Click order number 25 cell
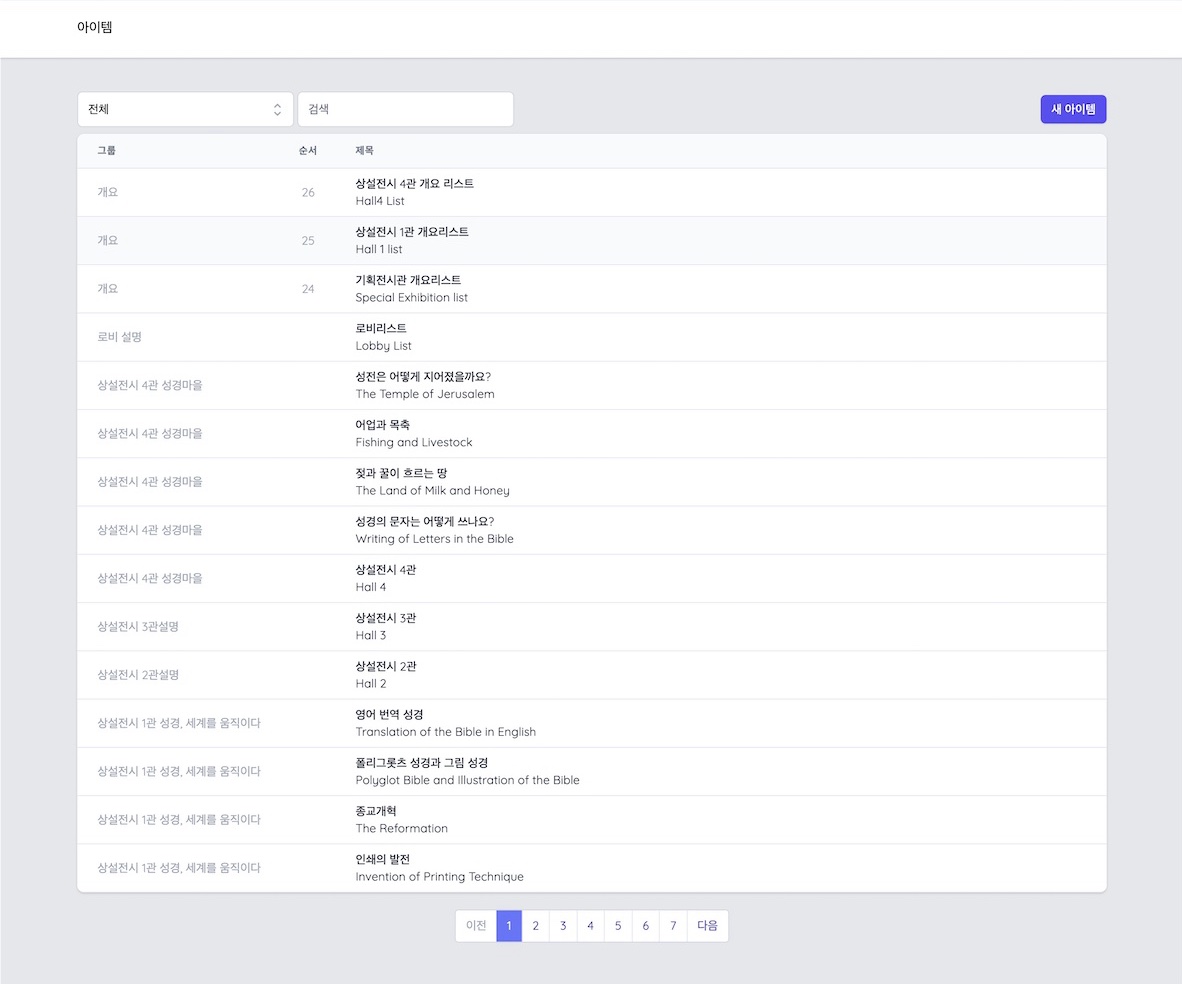 (x=308, y=241)
